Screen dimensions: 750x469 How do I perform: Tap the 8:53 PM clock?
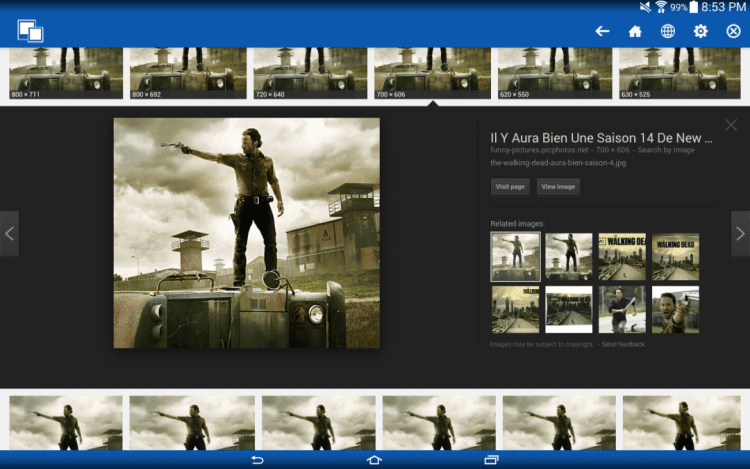[723, 7]
